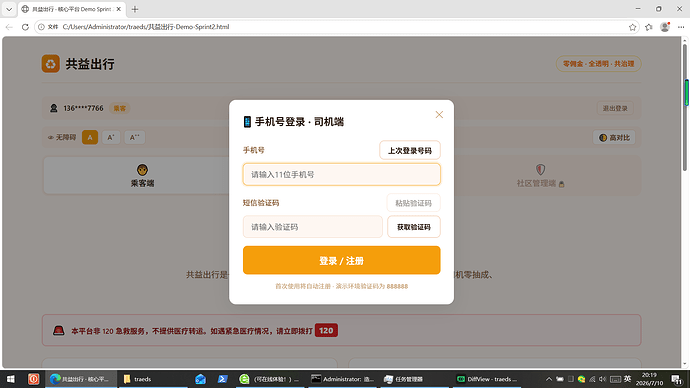Select the larger font size A+ button
The image size is (690, 388).
111,137
